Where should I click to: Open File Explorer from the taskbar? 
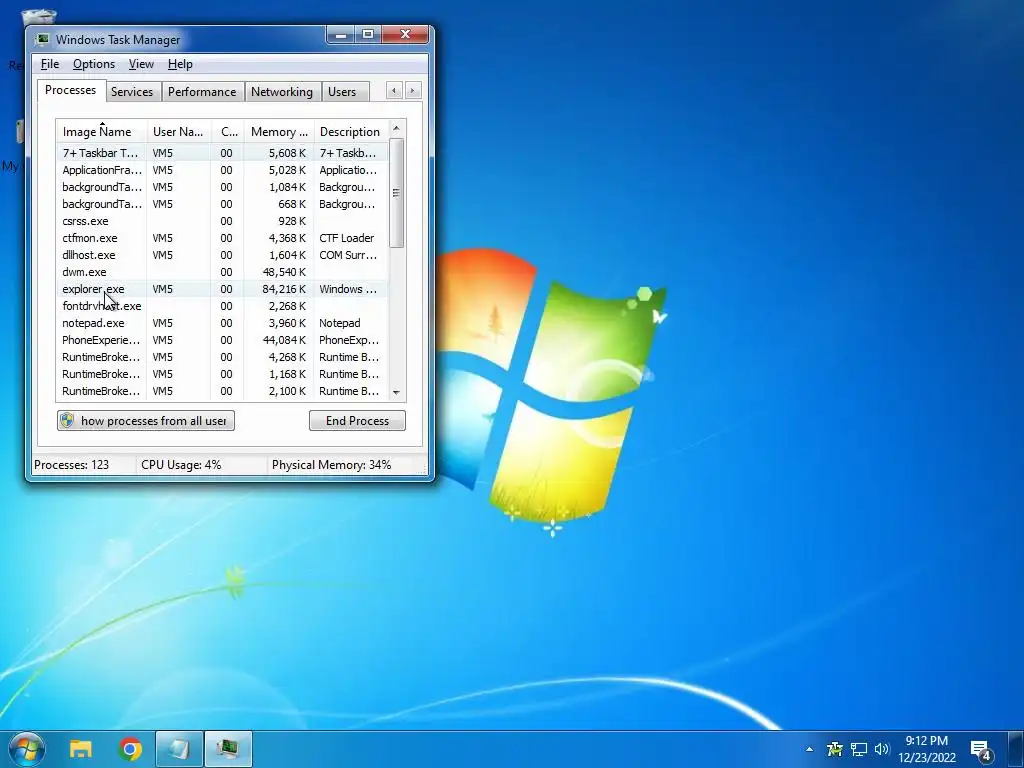pos(81,749)
